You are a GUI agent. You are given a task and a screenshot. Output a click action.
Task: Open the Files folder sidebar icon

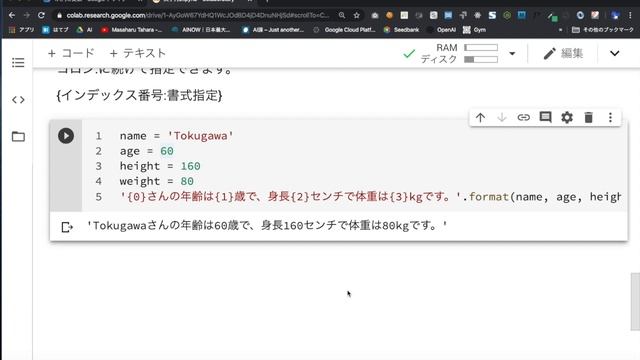tap(18, 136)
